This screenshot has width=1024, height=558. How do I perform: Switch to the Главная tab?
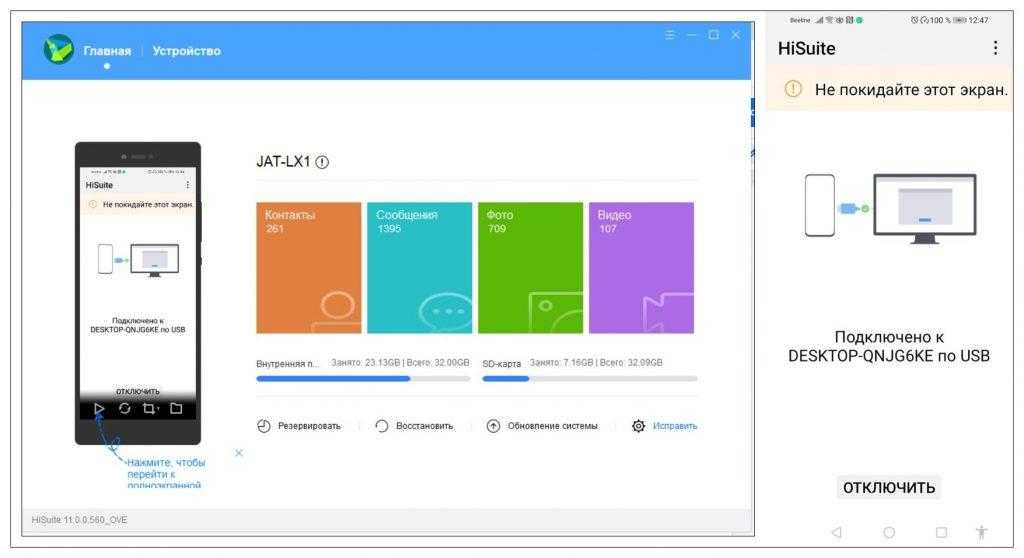(107, 51)
